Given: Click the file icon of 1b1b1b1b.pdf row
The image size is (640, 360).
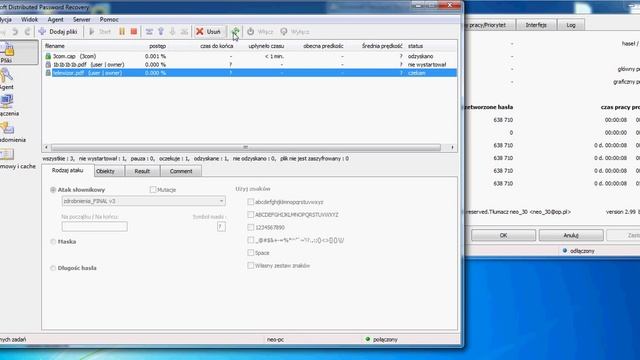Looking at the screenshot, I should (x=48, y=64).
